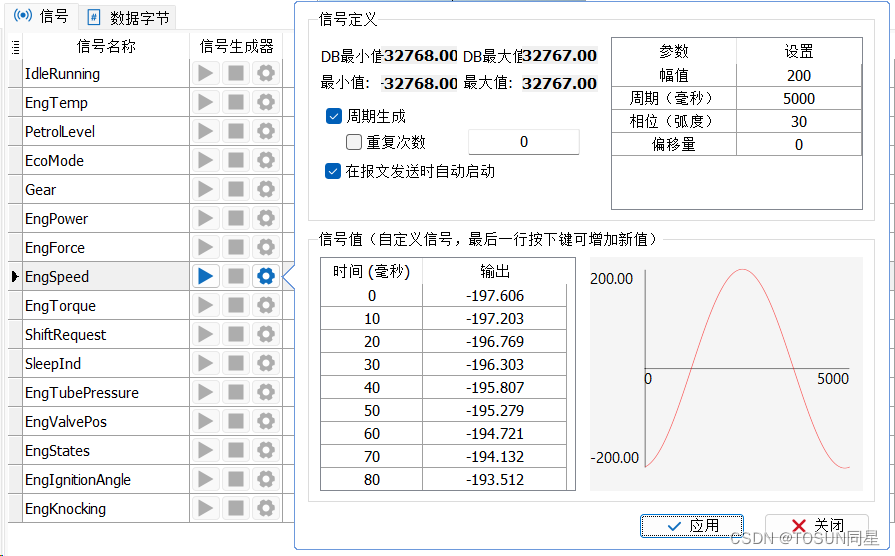Click the 信号名称 column header
Viewport: 895px width, 556px height.
point(106,46)
